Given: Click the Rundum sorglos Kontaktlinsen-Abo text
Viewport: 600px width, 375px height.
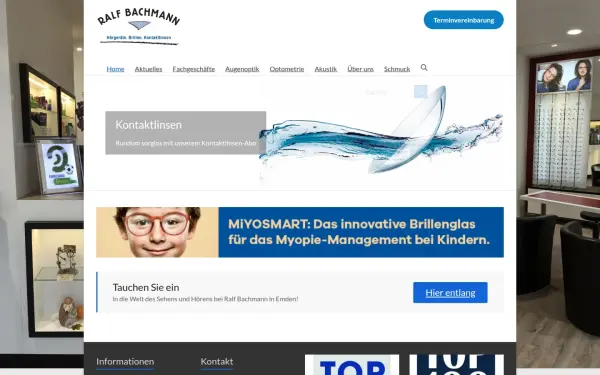Looking at the screenshot, I should (x=186, y=143).
